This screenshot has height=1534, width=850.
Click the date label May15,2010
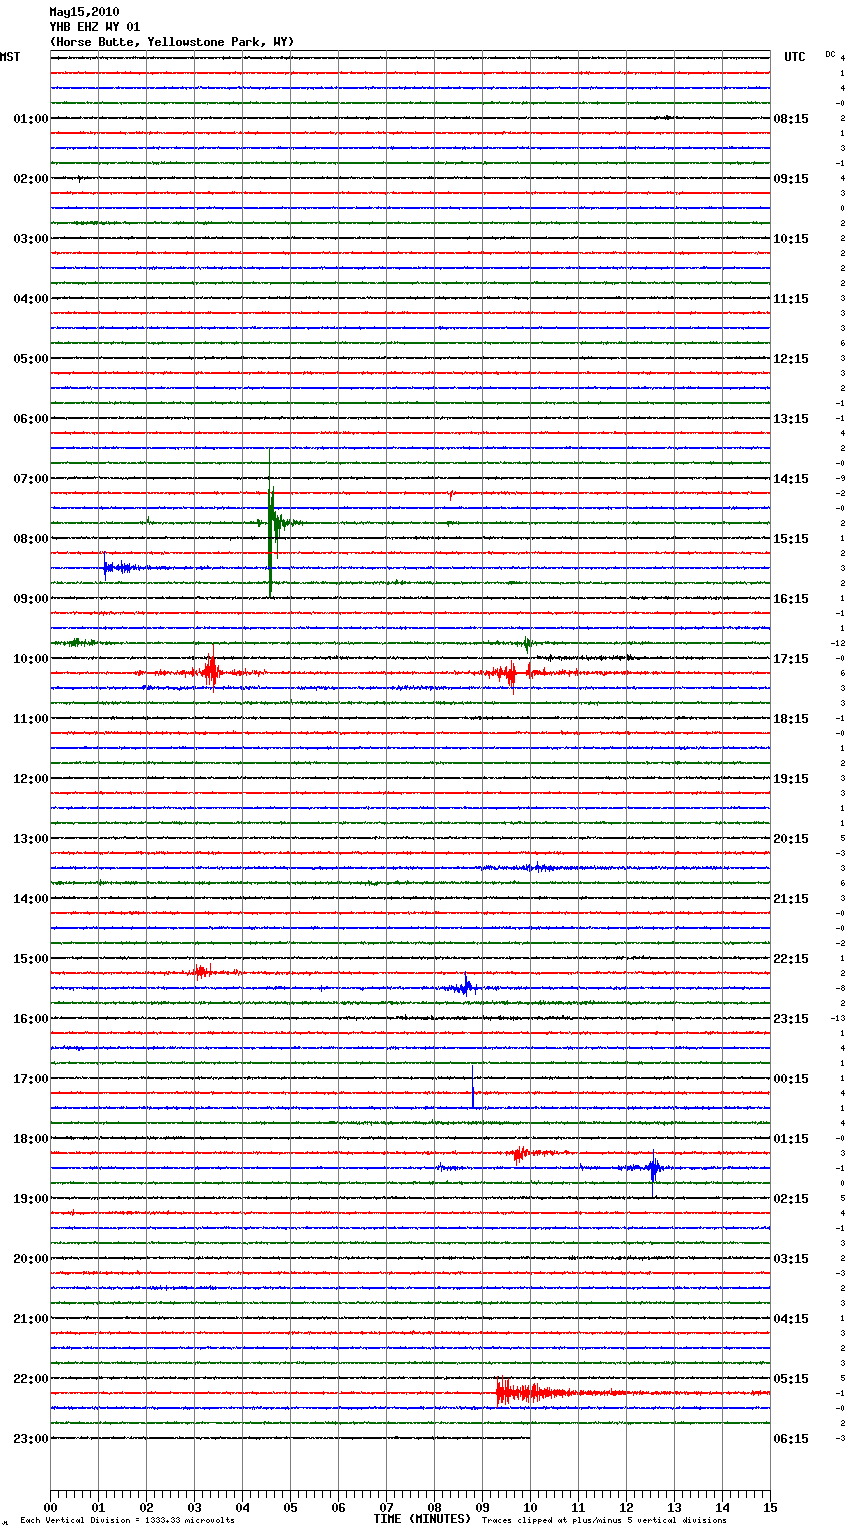84,12
